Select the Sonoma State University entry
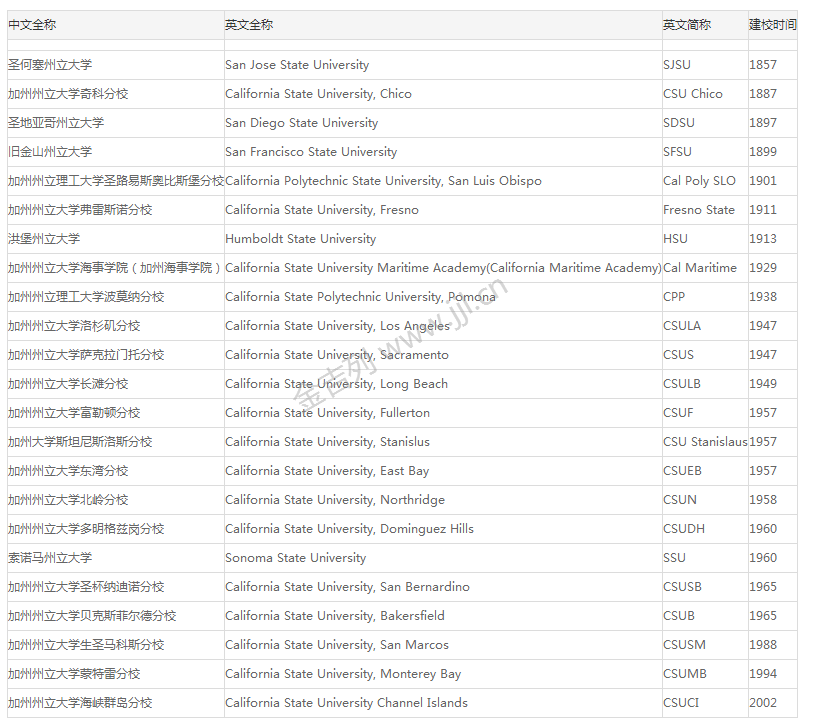 click(x=295, y=558)
